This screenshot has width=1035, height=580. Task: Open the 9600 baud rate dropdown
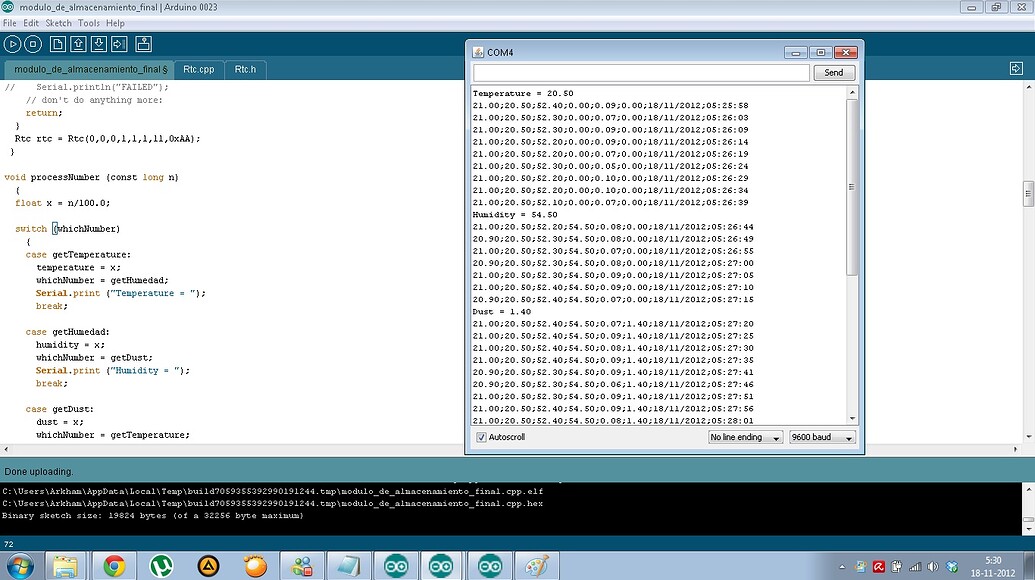coord(821,437)
